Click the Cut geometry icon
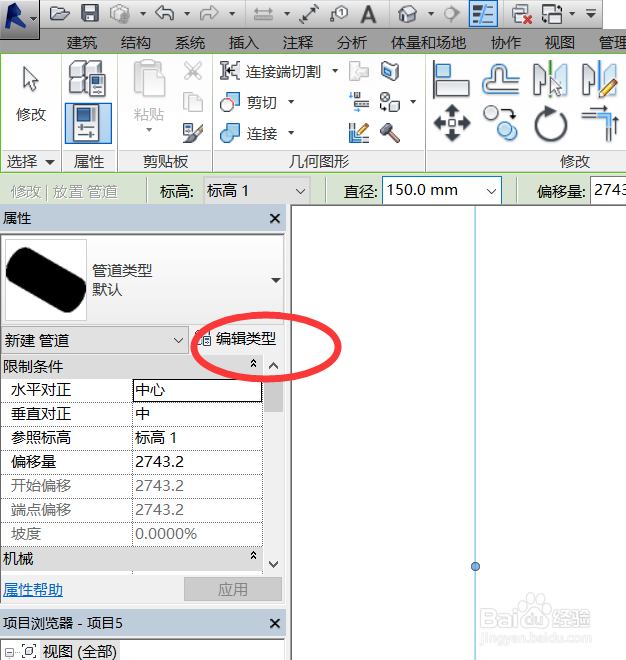Image resolution: width=626 pixels, height=660 pixels. tap(230, 102)
